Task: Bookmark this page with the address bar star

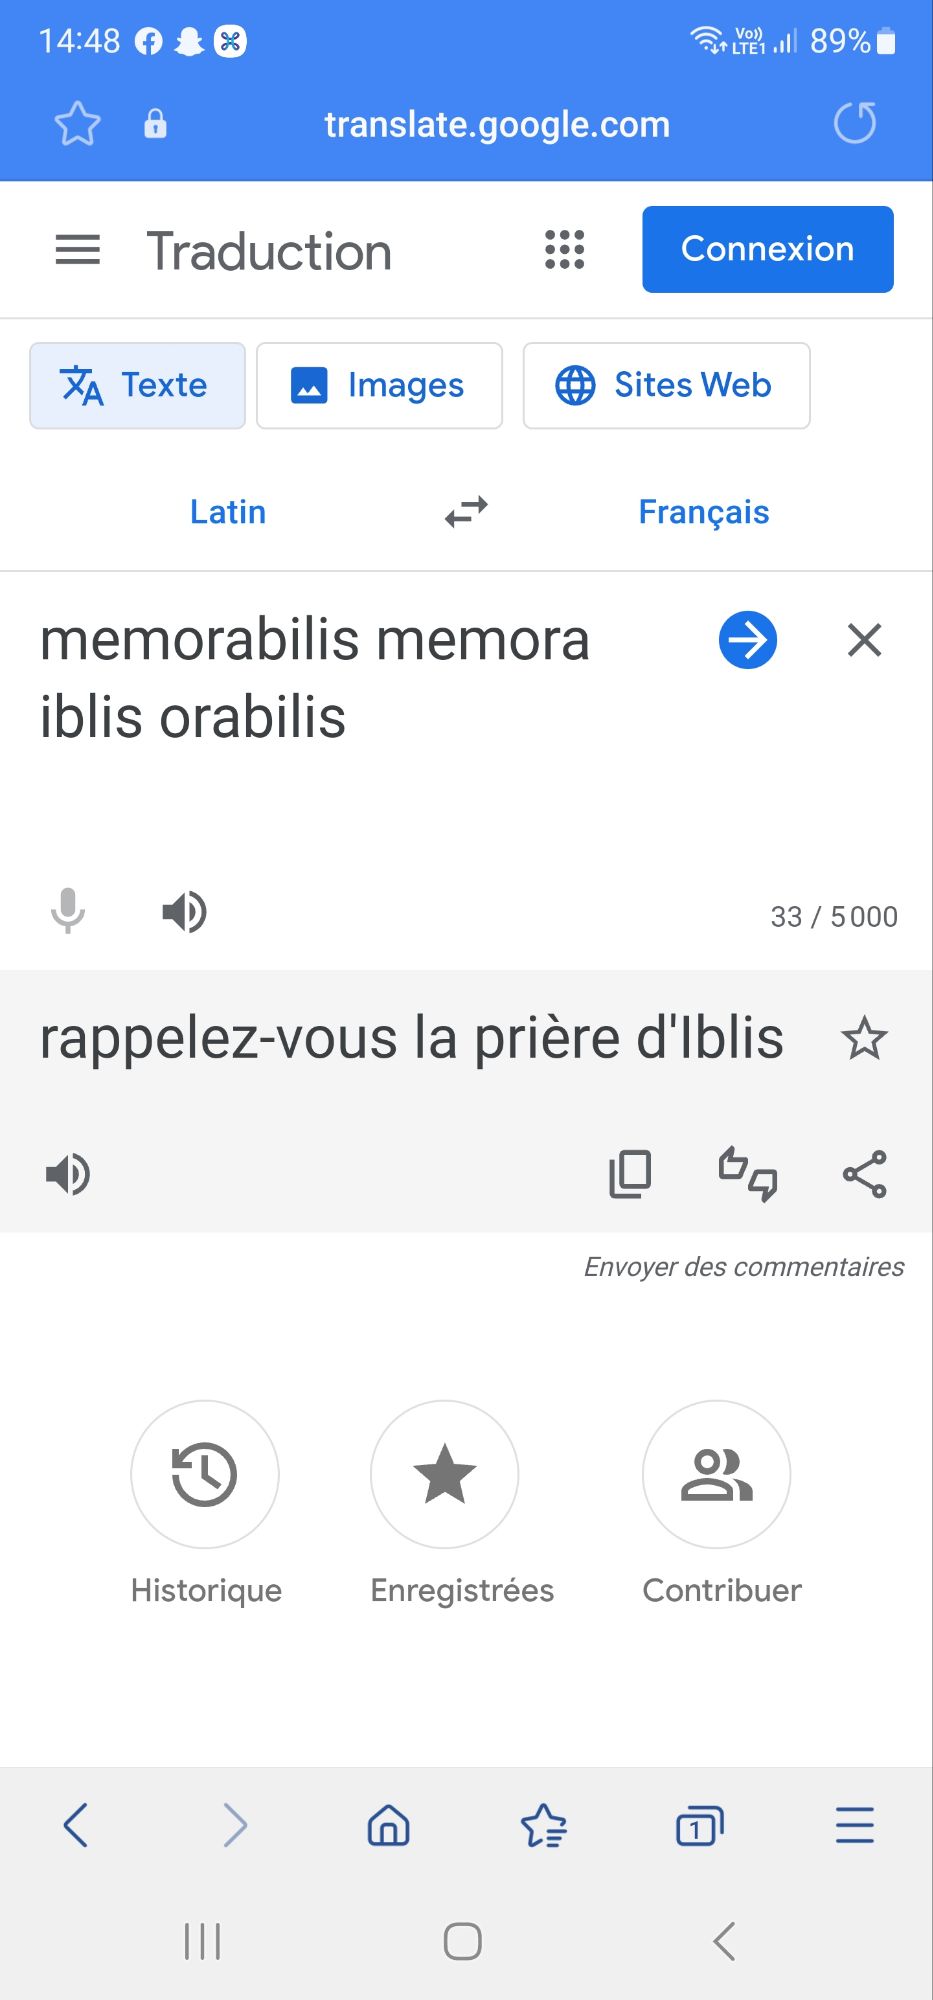Action: click(x=77, y=124)
